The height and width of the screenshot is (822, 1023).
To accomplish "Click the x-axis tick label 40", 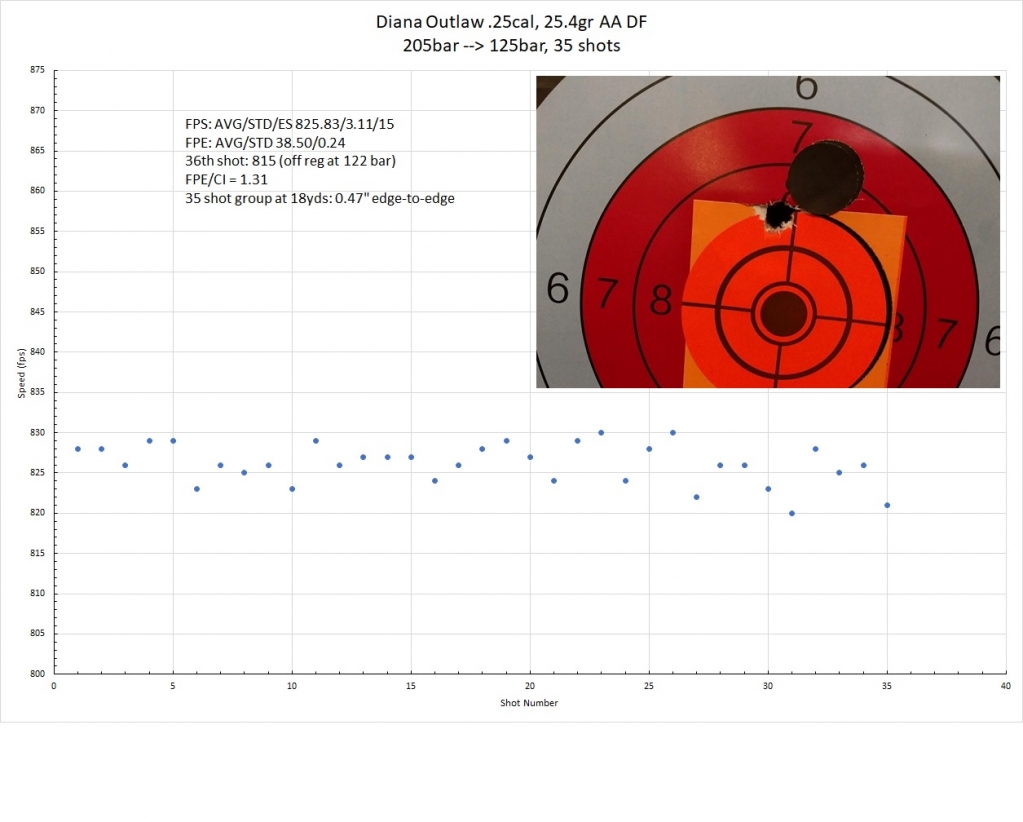I will click(x=1006, y=686).
